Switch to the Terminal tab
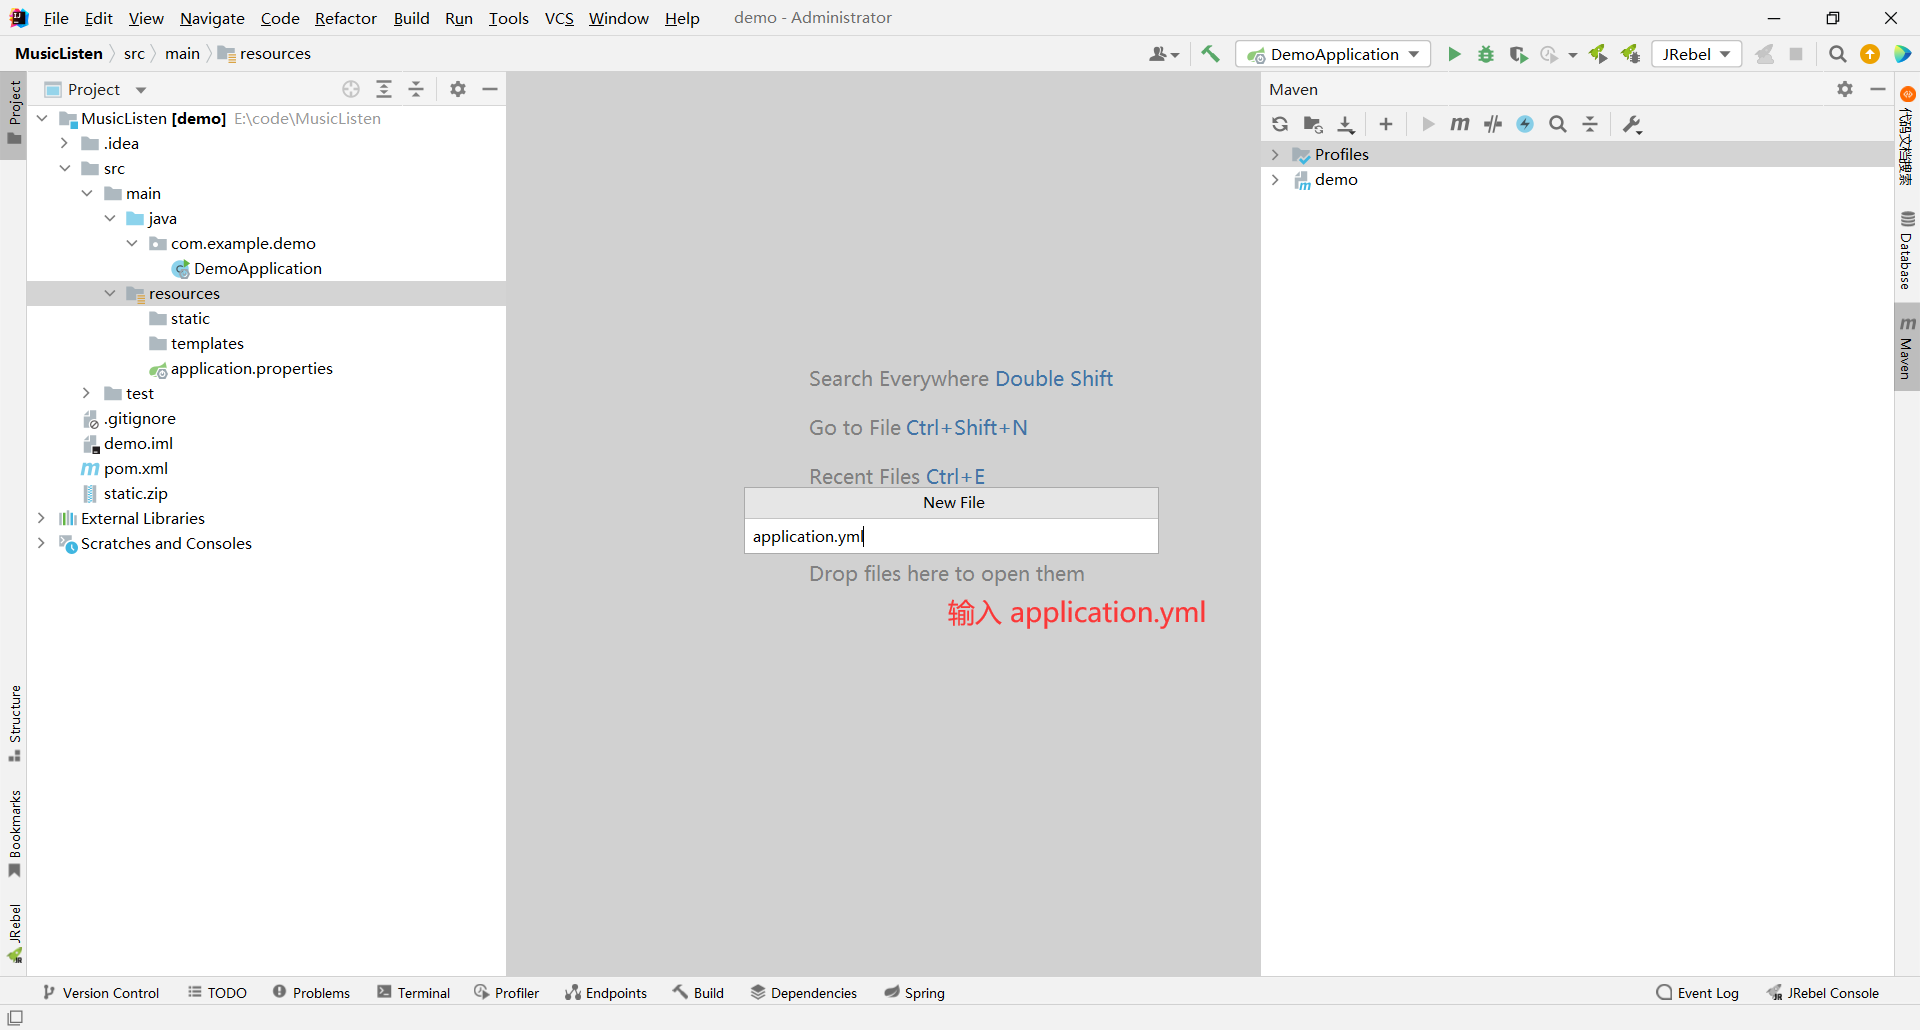 [x=414, y=992]
